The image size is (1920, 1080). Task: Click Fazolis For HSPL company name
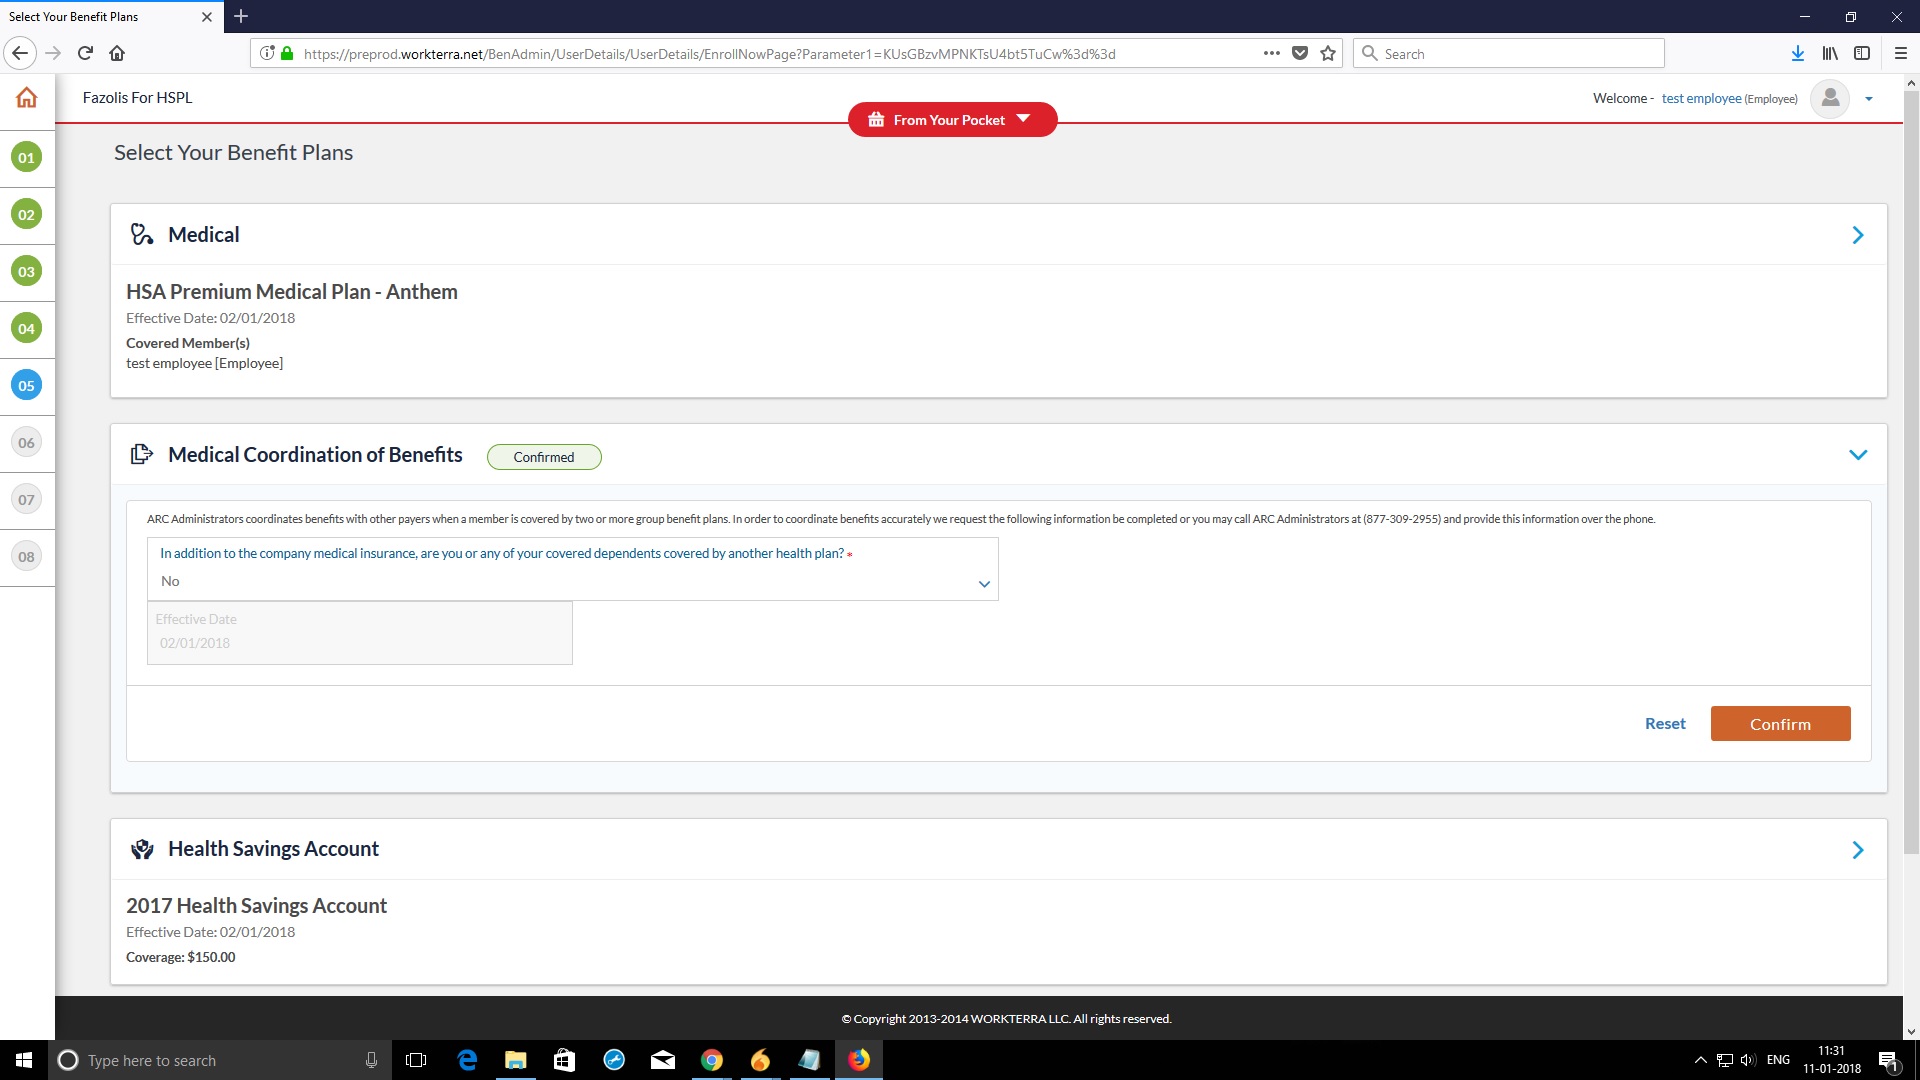coord(137,98)
